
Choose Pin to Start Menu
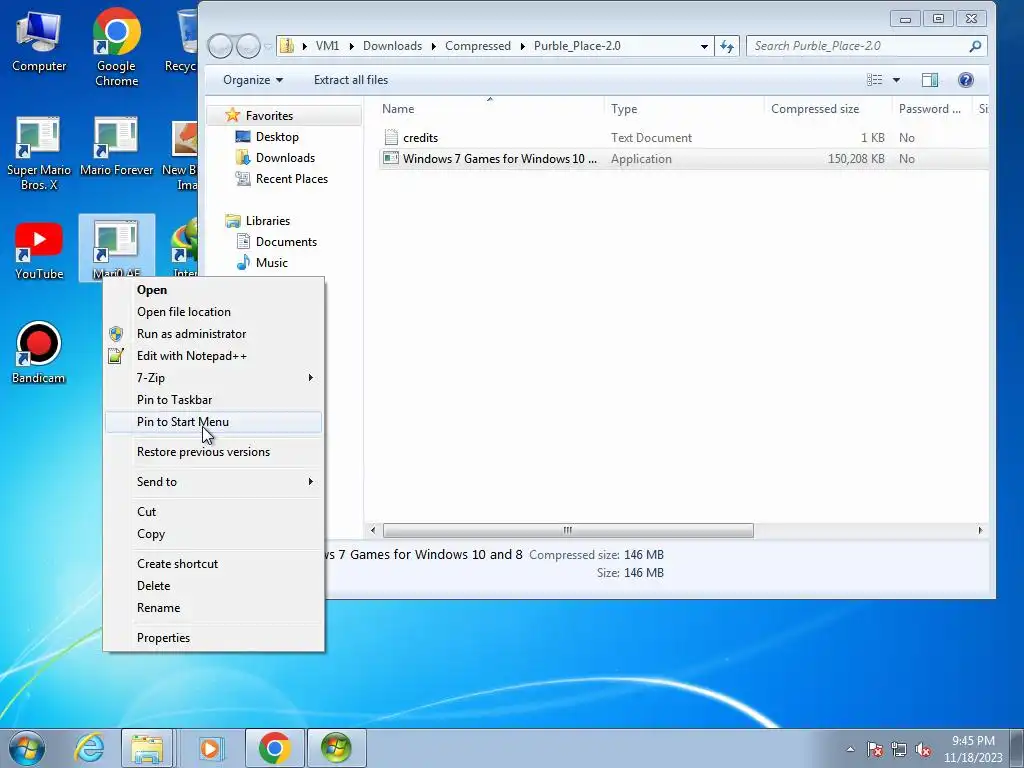point(214,422)
